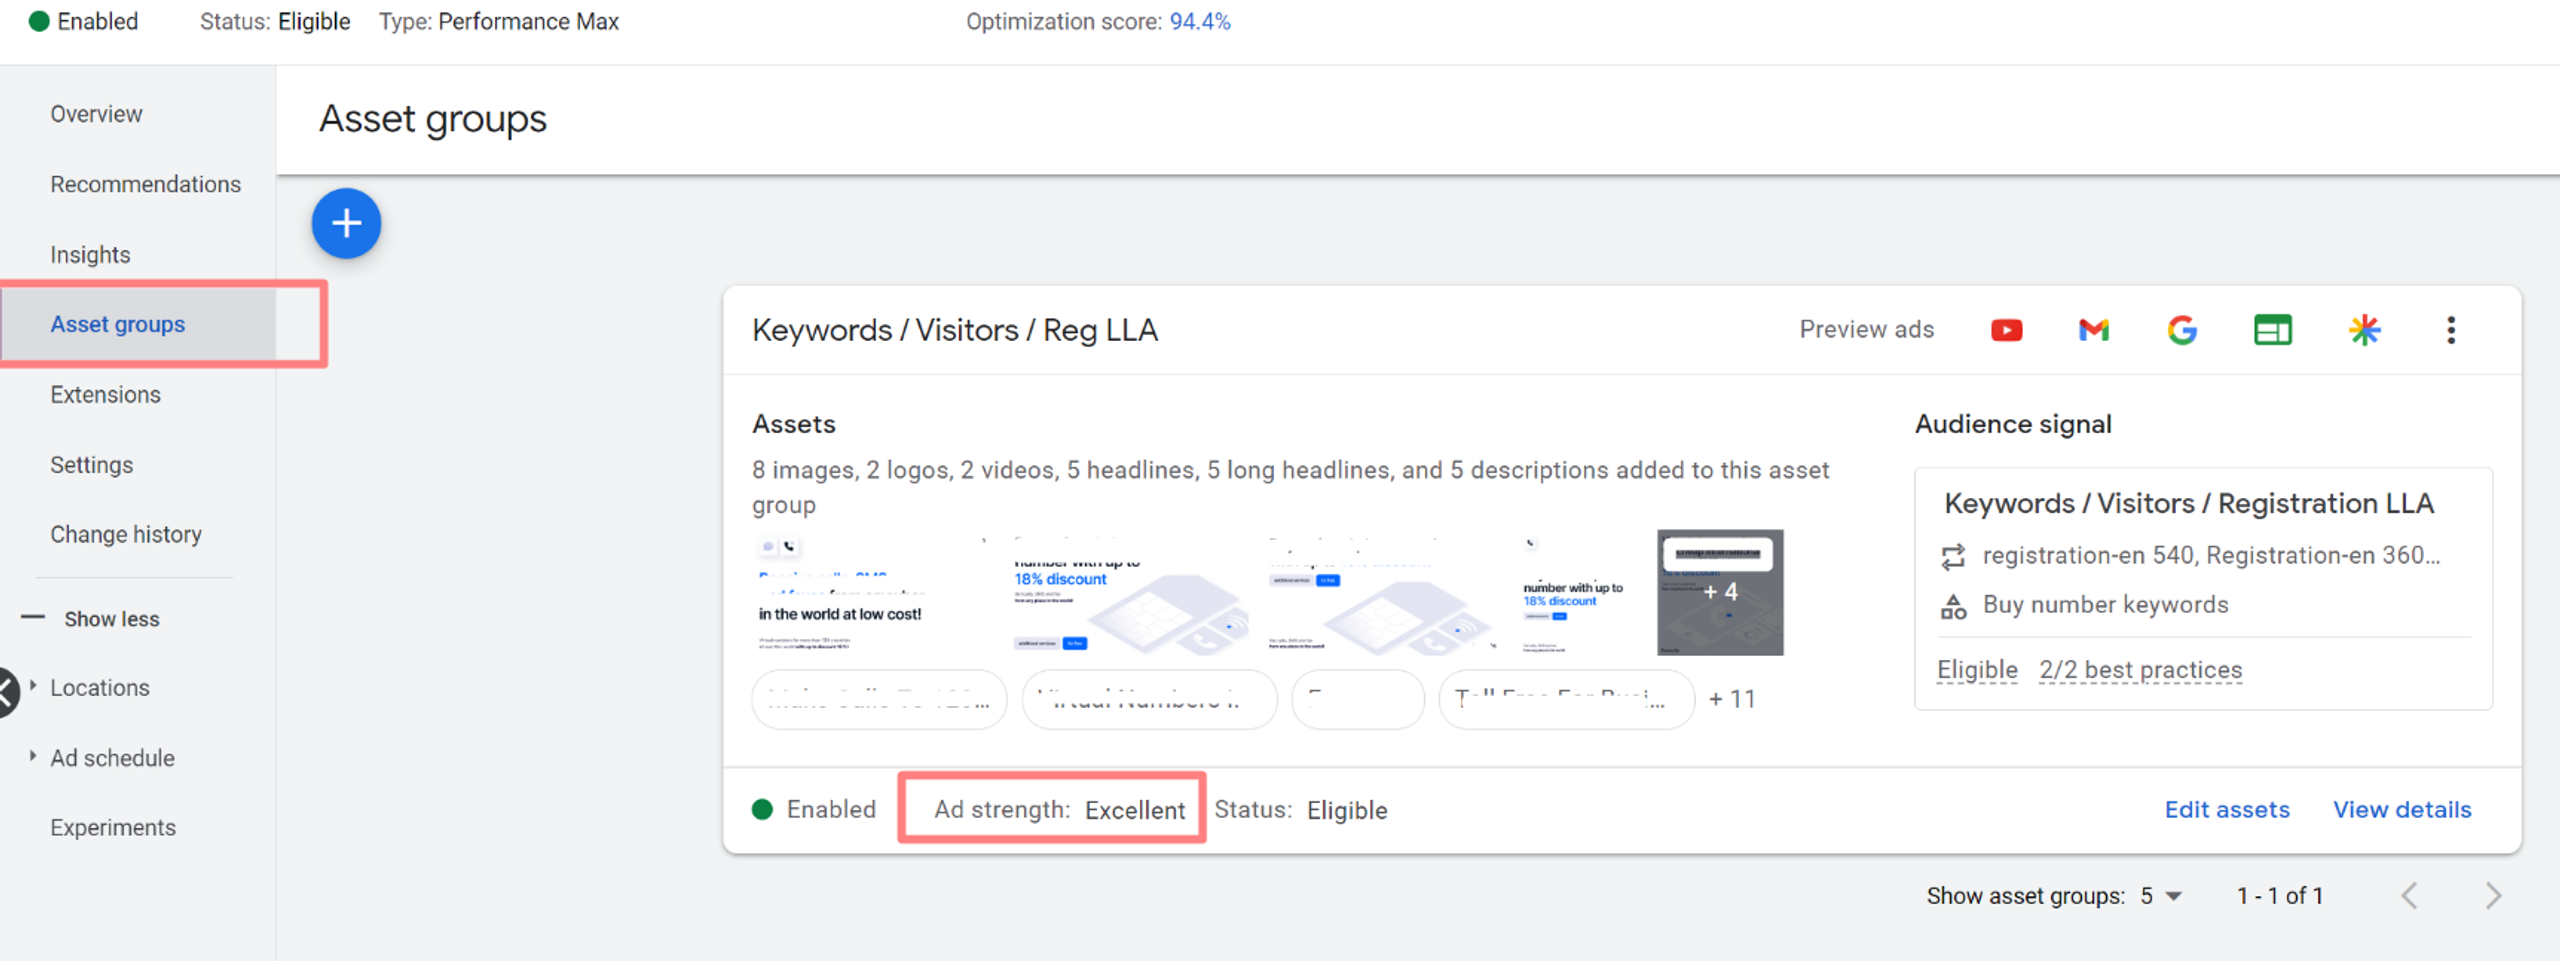The image size is (2560, 961).
Task: Open the Recommendations page
Action: click(x=146, y=184)
